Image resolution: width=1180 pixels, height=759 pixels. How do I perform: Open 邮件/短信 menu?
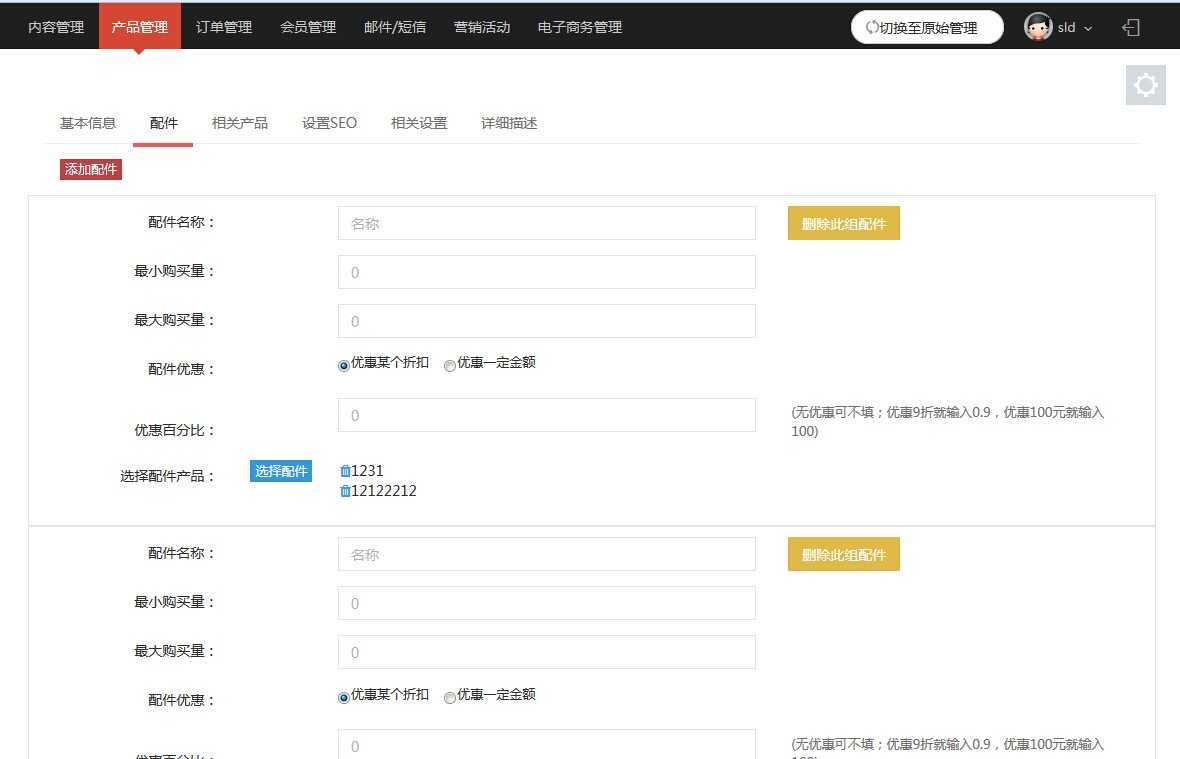395,27
